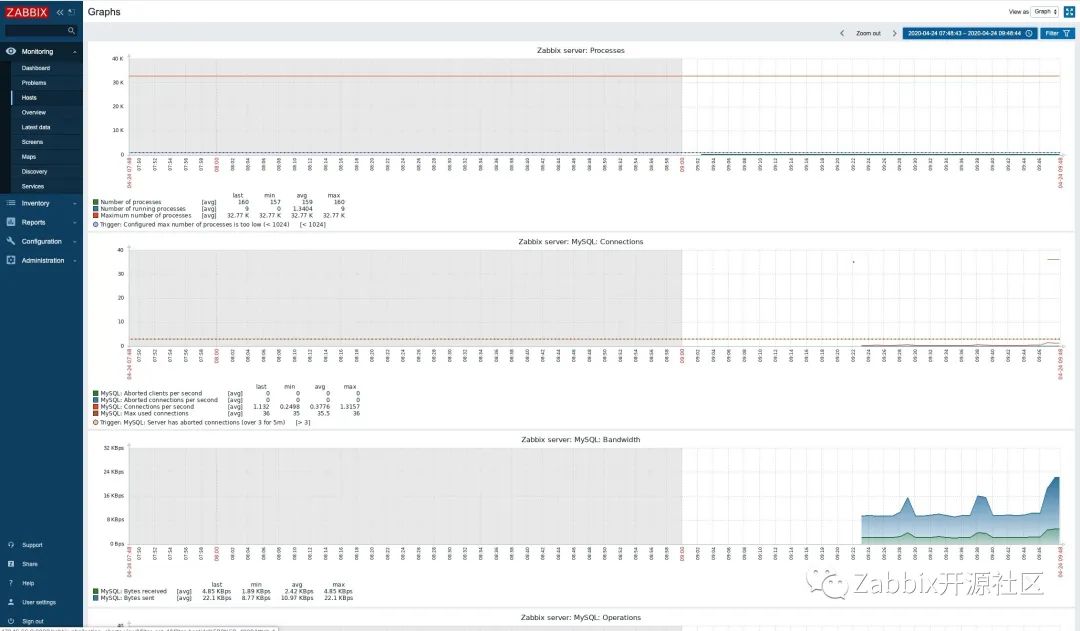Open the View as Graph dropdown
The width and height of the screenshot is (1080, 631).
coord(1045,12)
